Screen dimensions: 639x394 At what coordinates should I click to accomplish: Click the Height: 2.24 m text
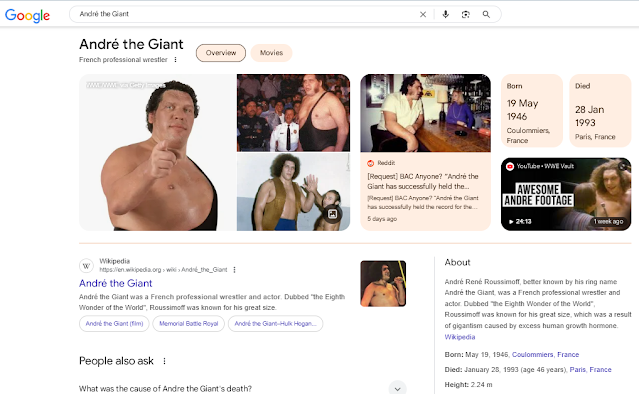(468, 385)
